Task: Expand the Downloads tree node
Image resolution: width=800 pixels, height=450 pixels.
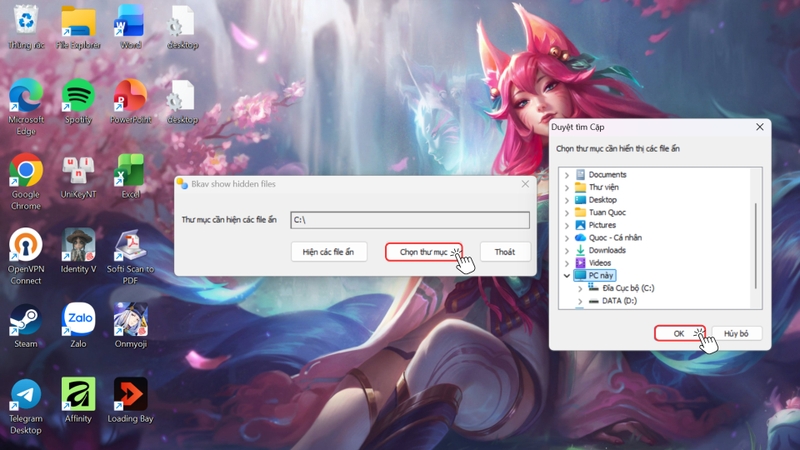Action: (x=566, y=251)
